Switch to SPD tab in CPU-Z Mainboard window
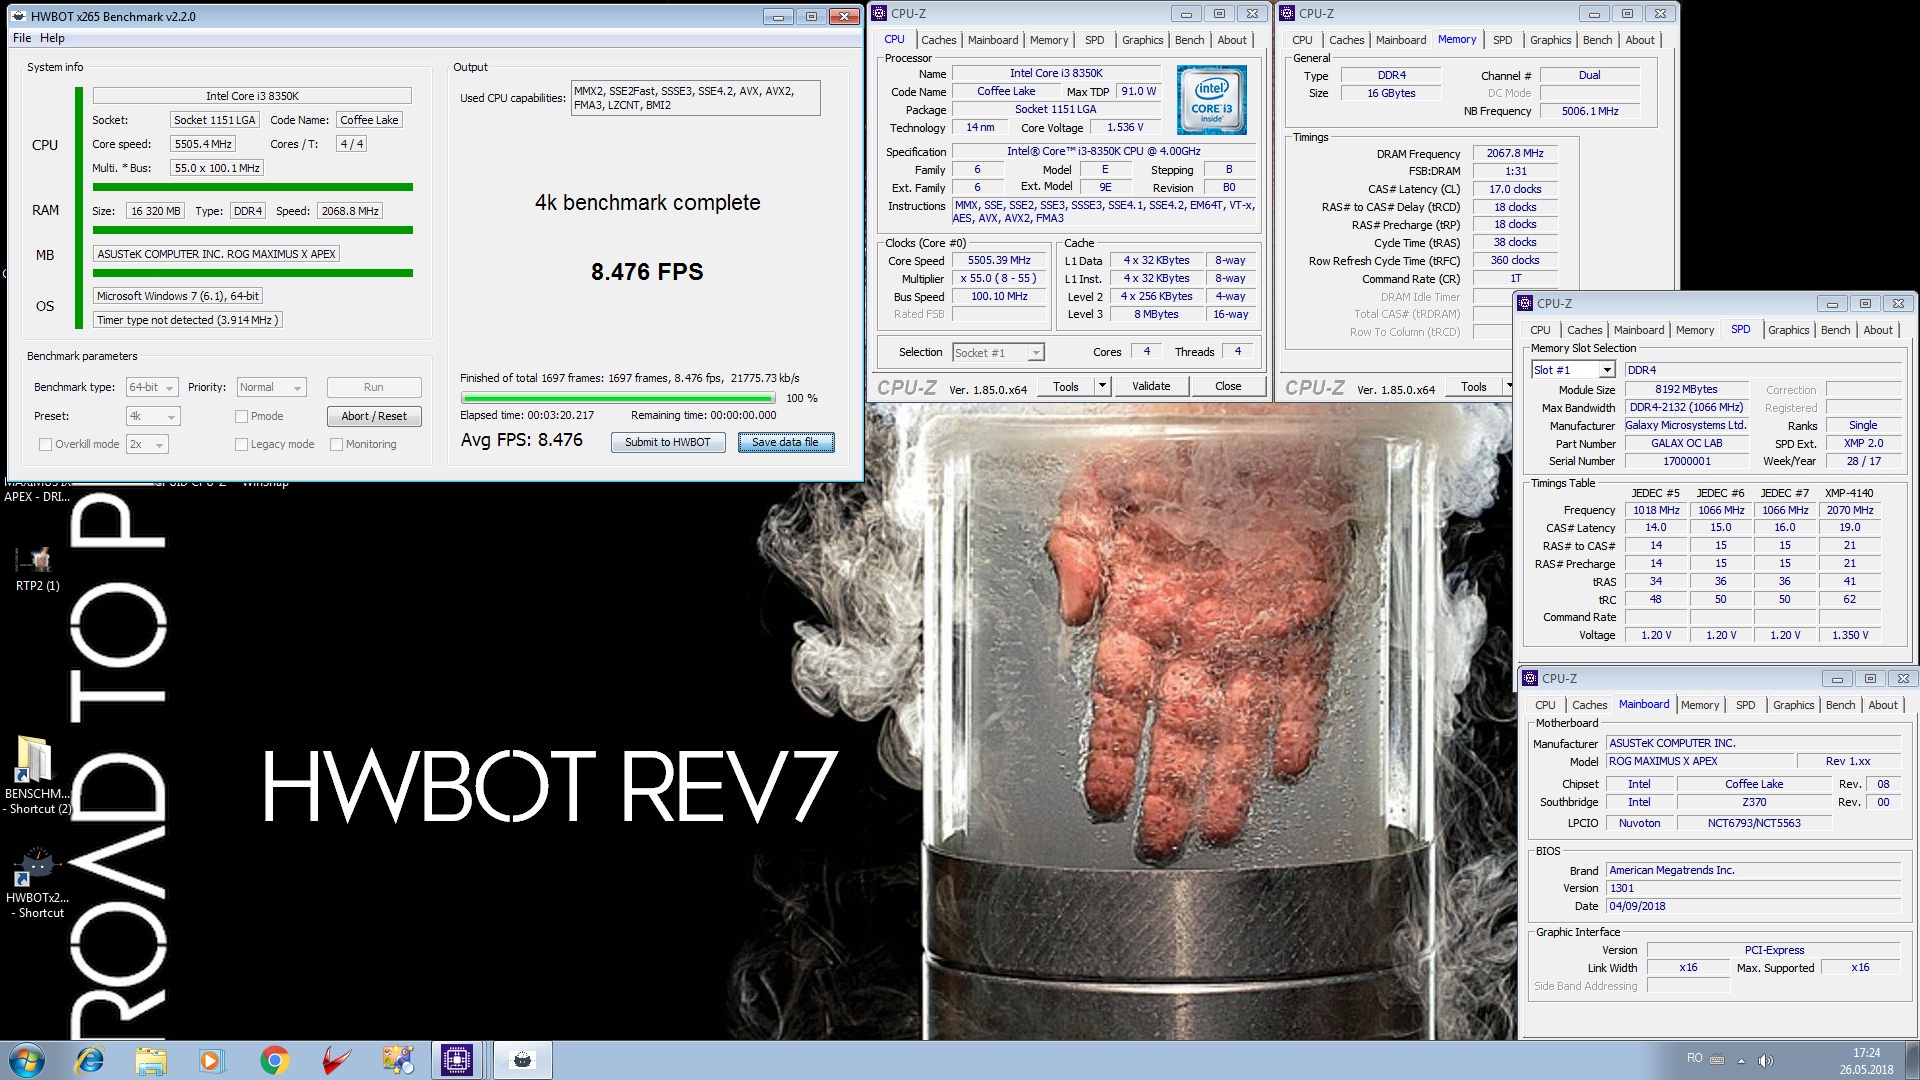The height and width of the screenshot is (1080, 1920). point(1745,705)
